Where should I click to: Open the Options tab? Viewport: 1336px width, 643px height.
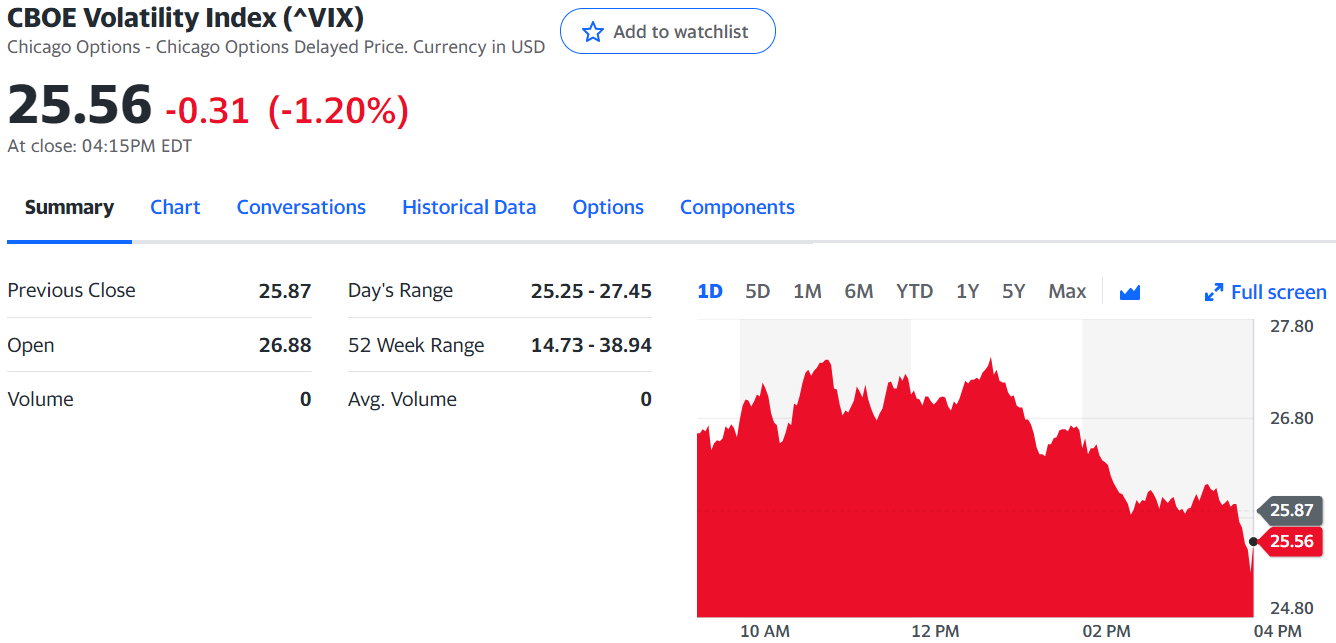pos(608,207)
